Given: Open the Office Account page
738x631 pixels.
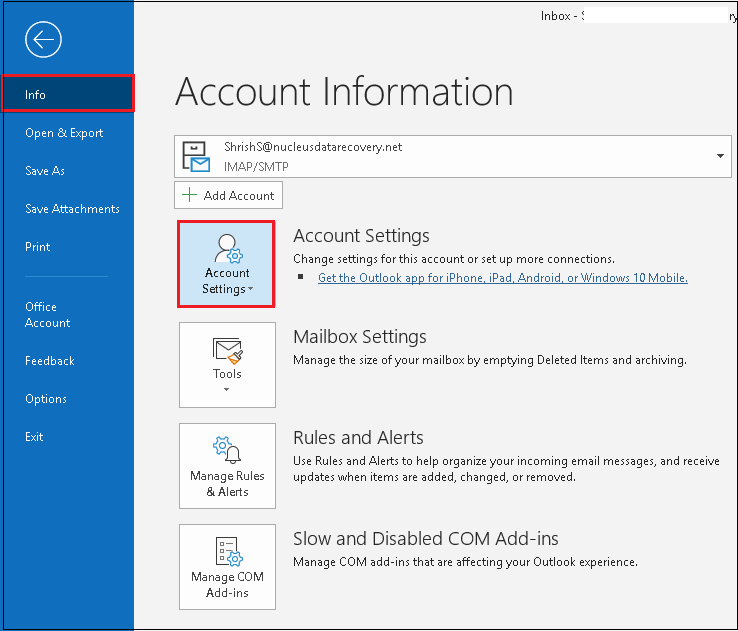Looking at the screenshot, I should 48,315.
